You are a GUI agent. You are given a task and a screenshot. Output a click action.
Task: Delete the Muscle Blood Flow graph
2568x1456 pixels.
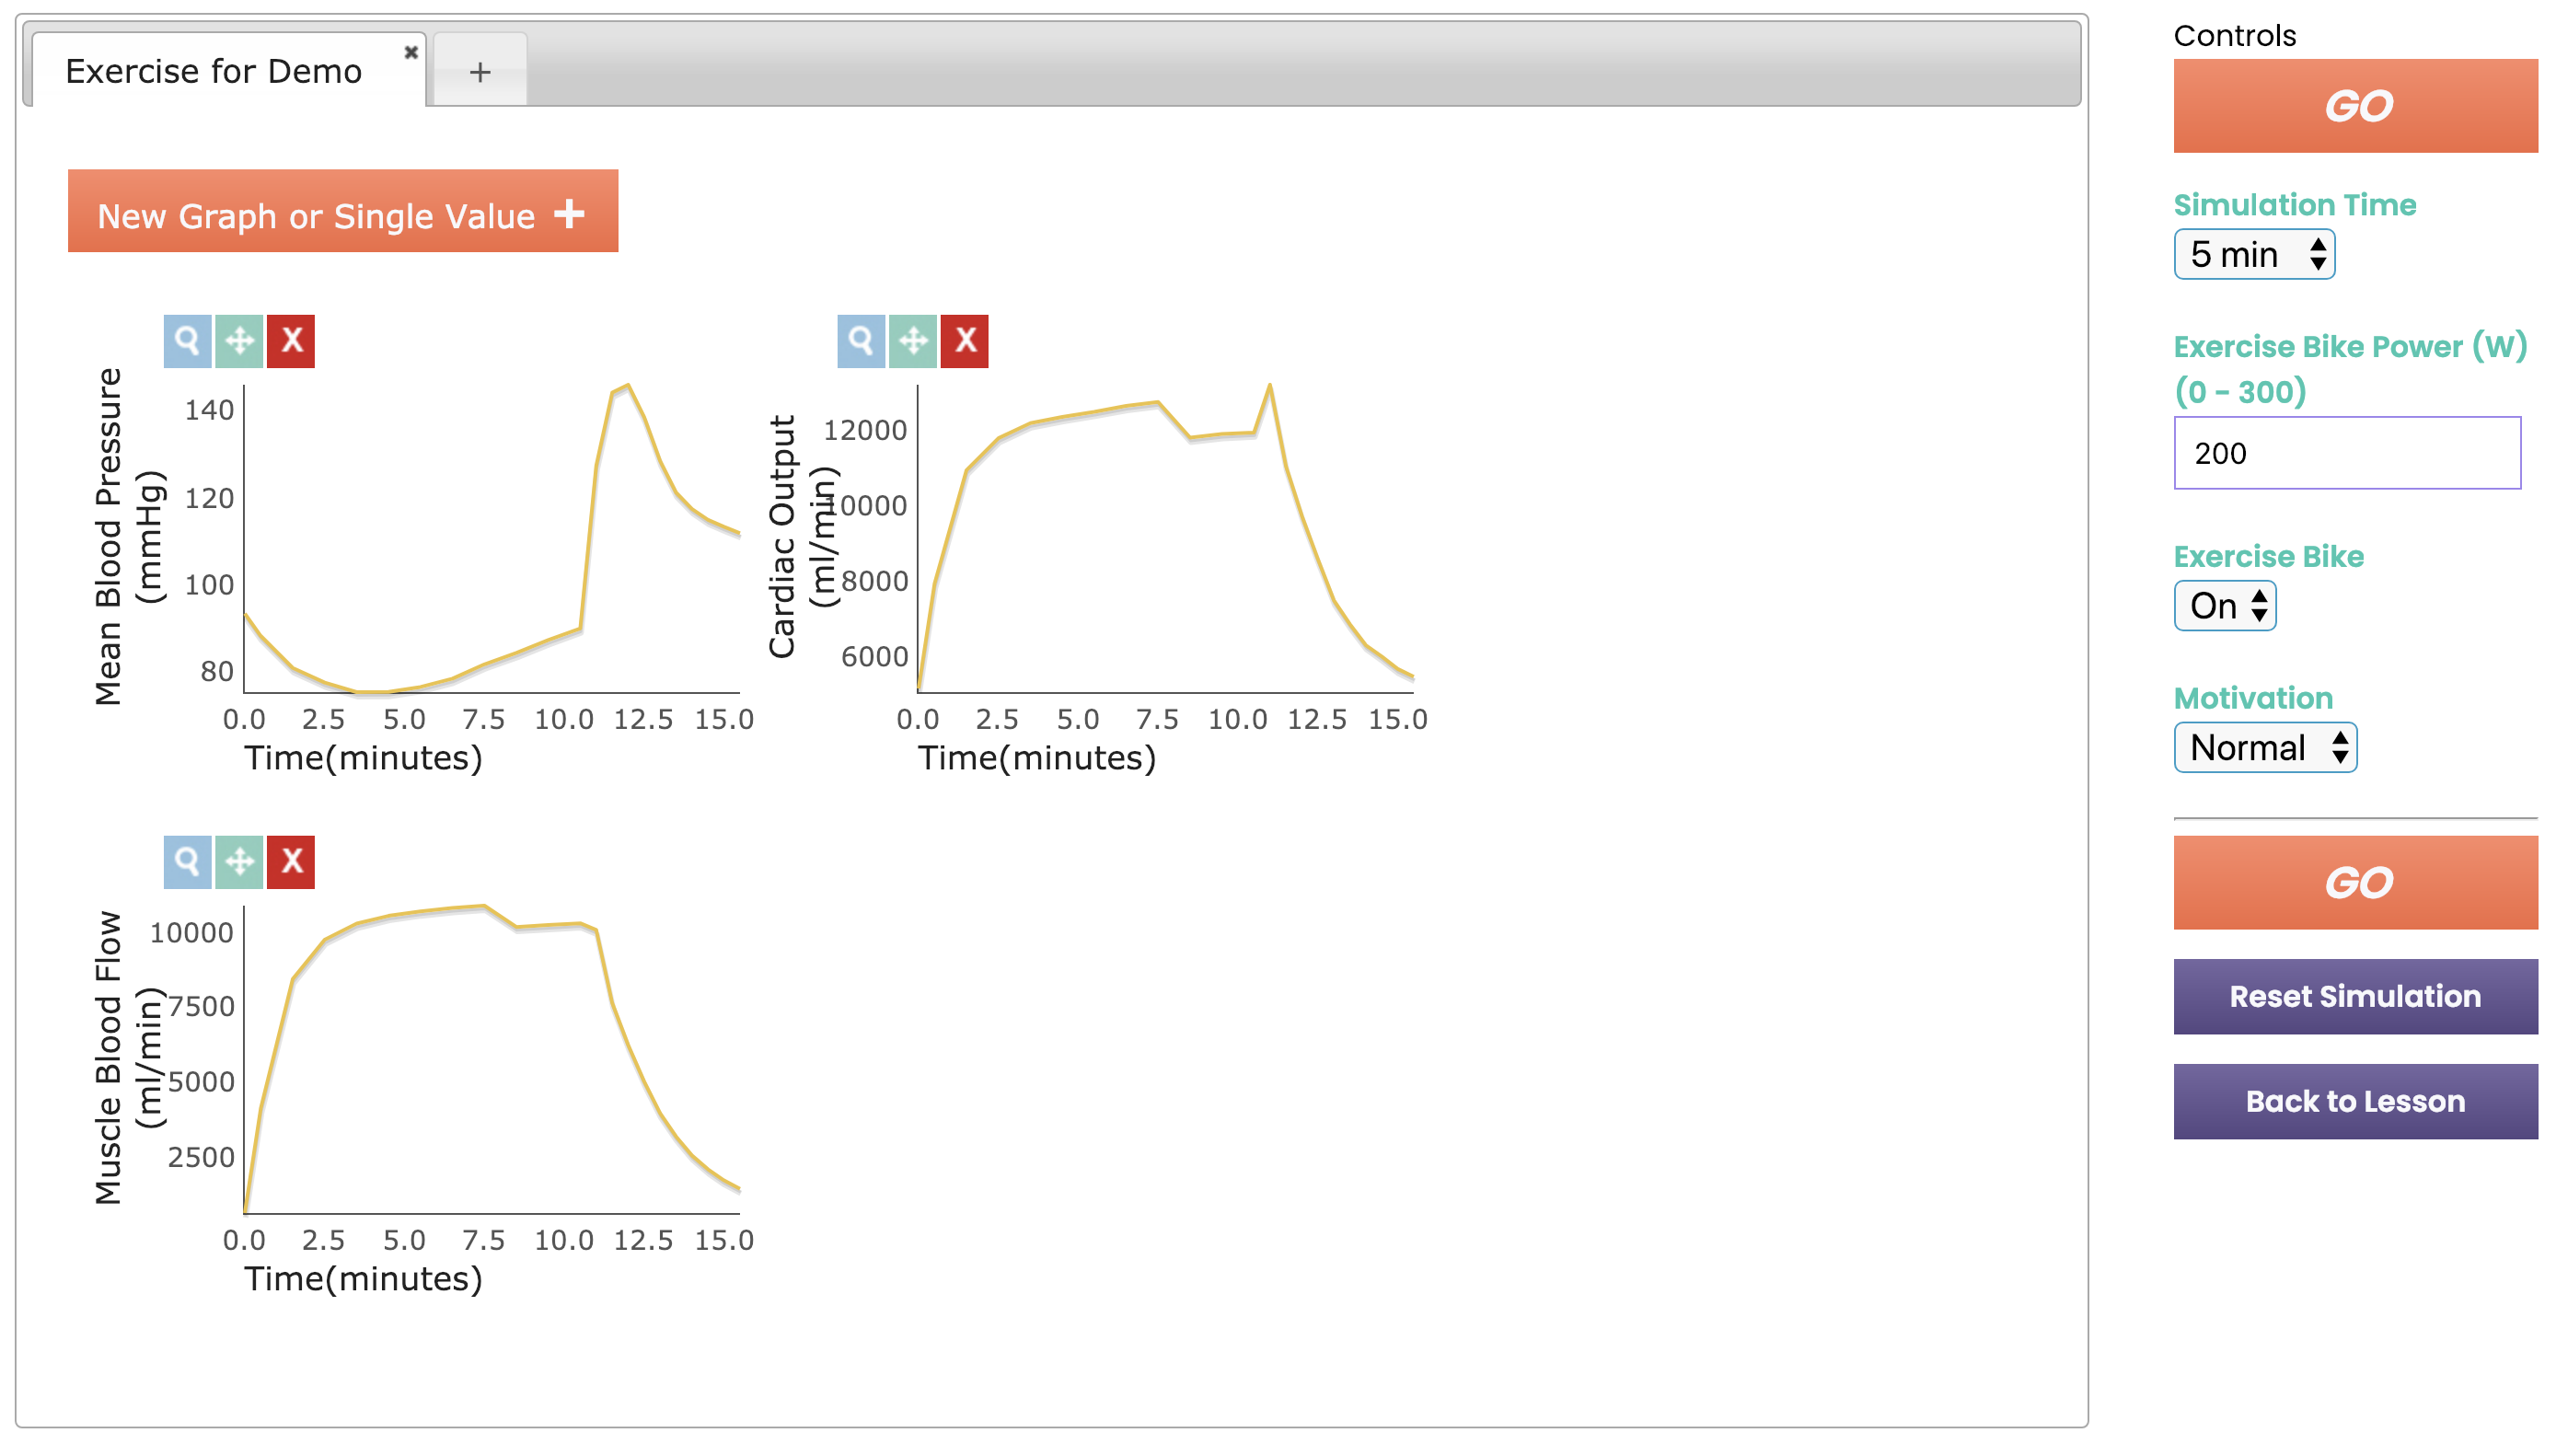tap(290, 861)
